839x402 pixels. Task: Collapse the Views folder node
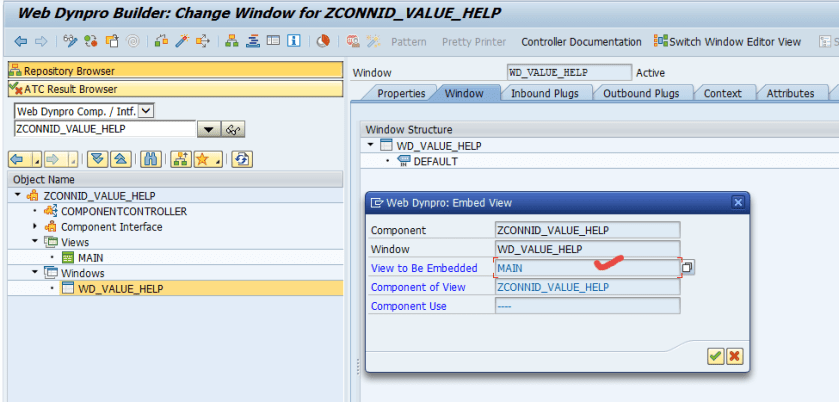[35, 242]
